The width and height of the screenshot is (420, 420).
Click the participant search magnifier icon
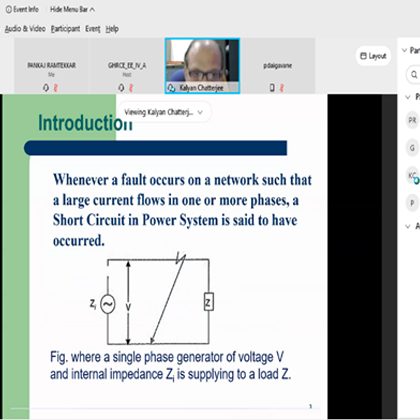[414, 74]
